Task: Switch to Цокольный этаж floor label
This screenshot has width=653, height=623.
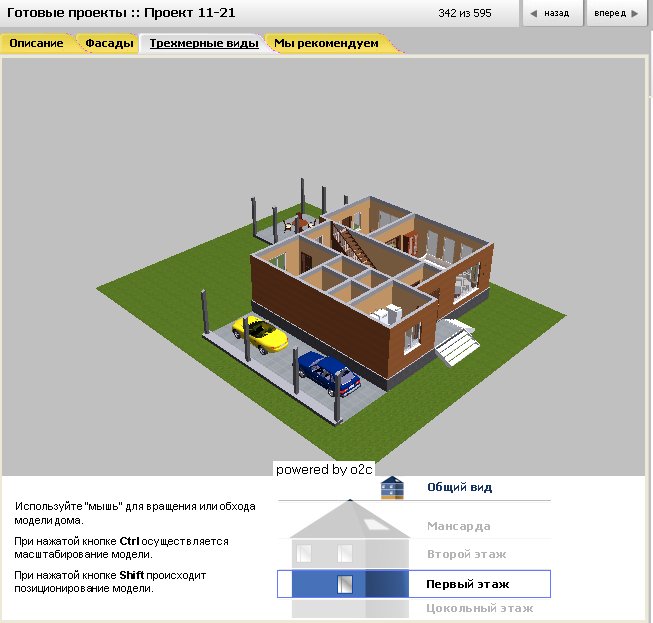Action: 479,608
